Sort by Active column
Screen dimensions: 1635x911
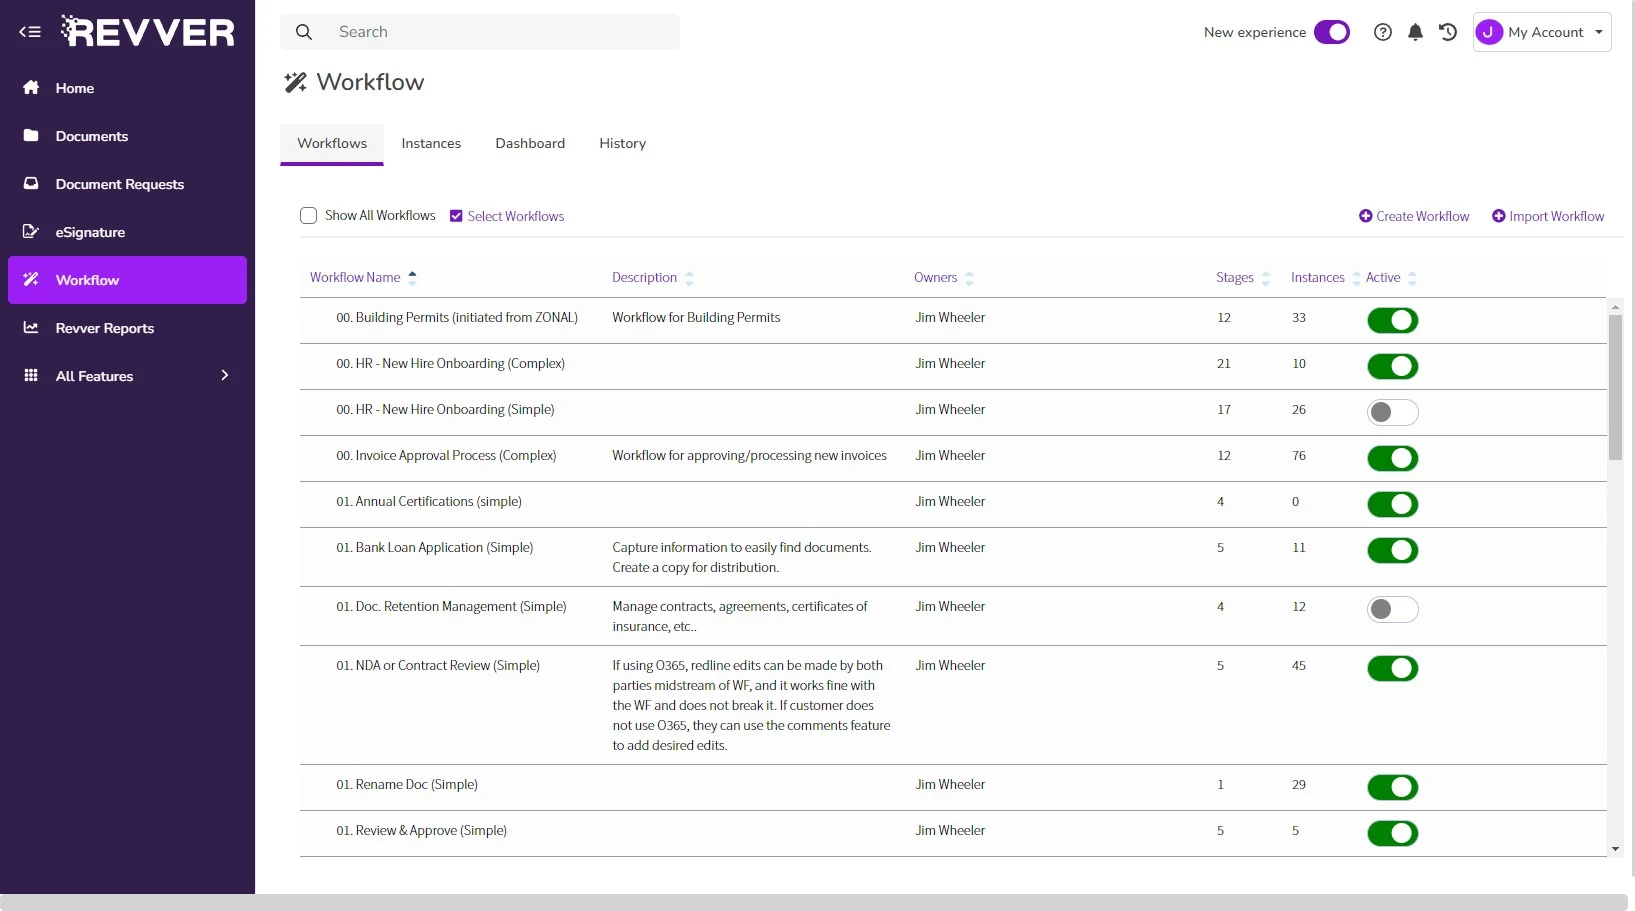(1391, 278)
